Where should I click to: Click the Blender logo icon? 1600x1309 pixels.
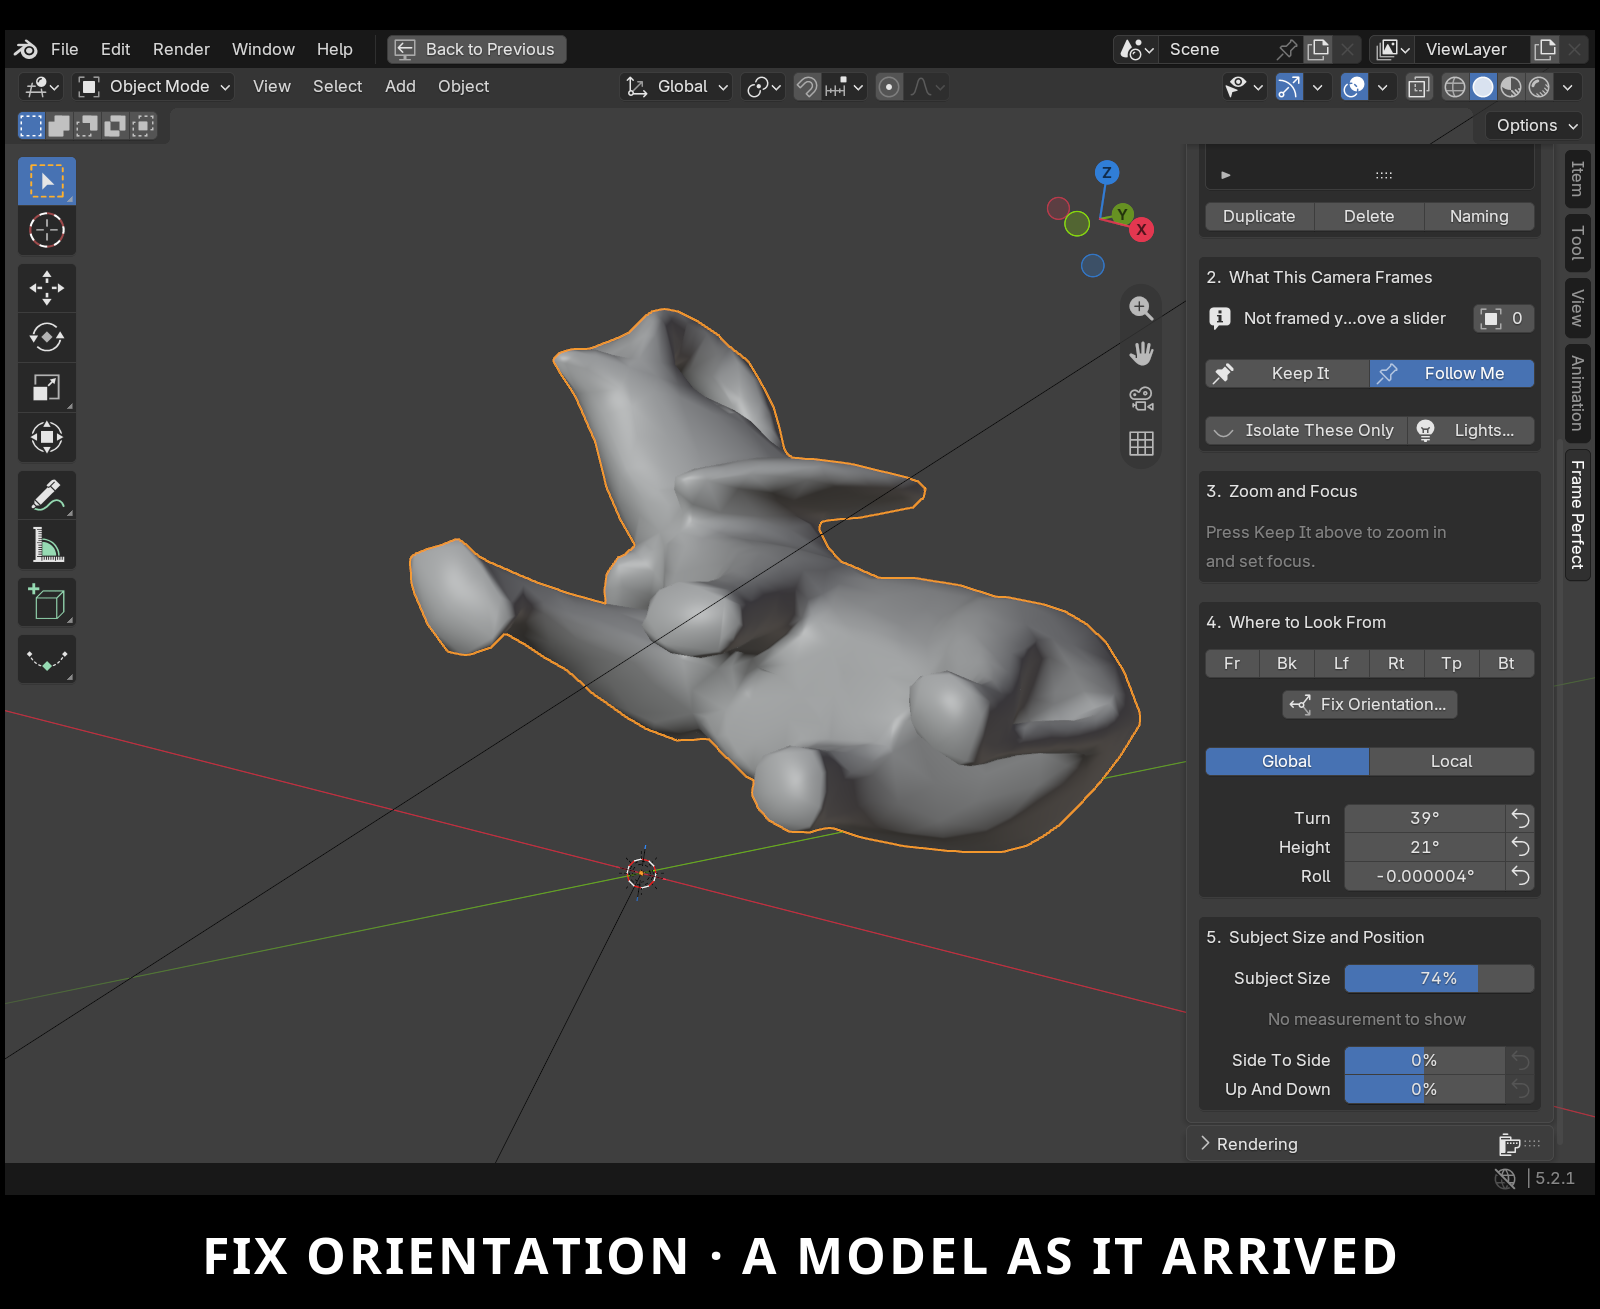point(26,49)
